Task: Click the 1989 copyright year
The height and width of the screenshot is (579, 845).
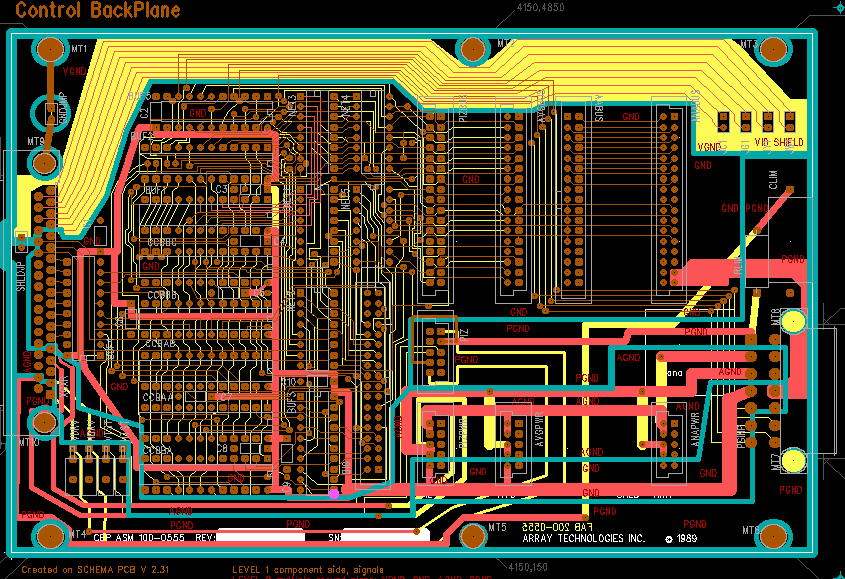Action: pos(687,538)
